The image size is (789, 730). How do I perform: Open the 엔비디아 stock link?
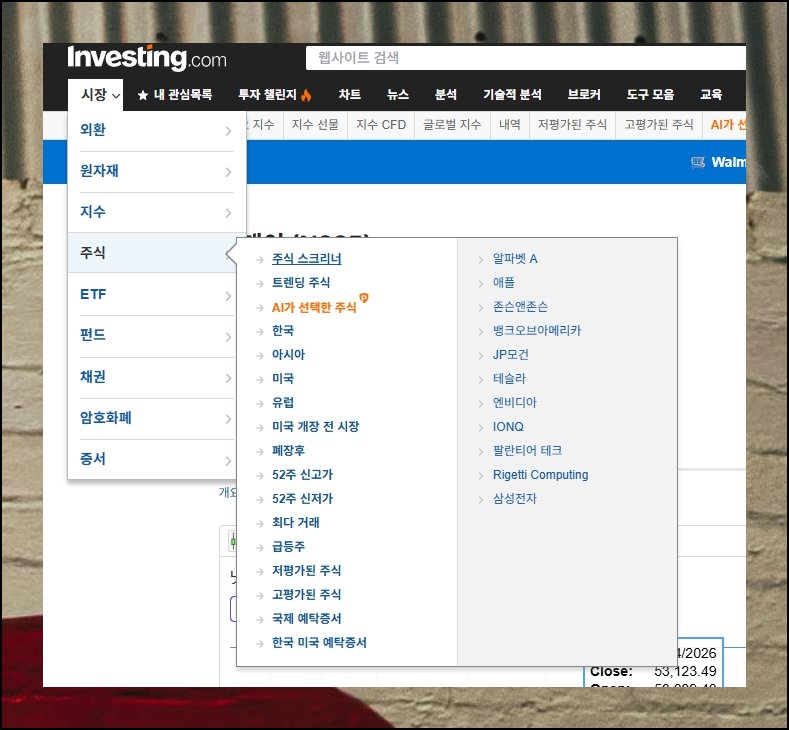(515, 402)
